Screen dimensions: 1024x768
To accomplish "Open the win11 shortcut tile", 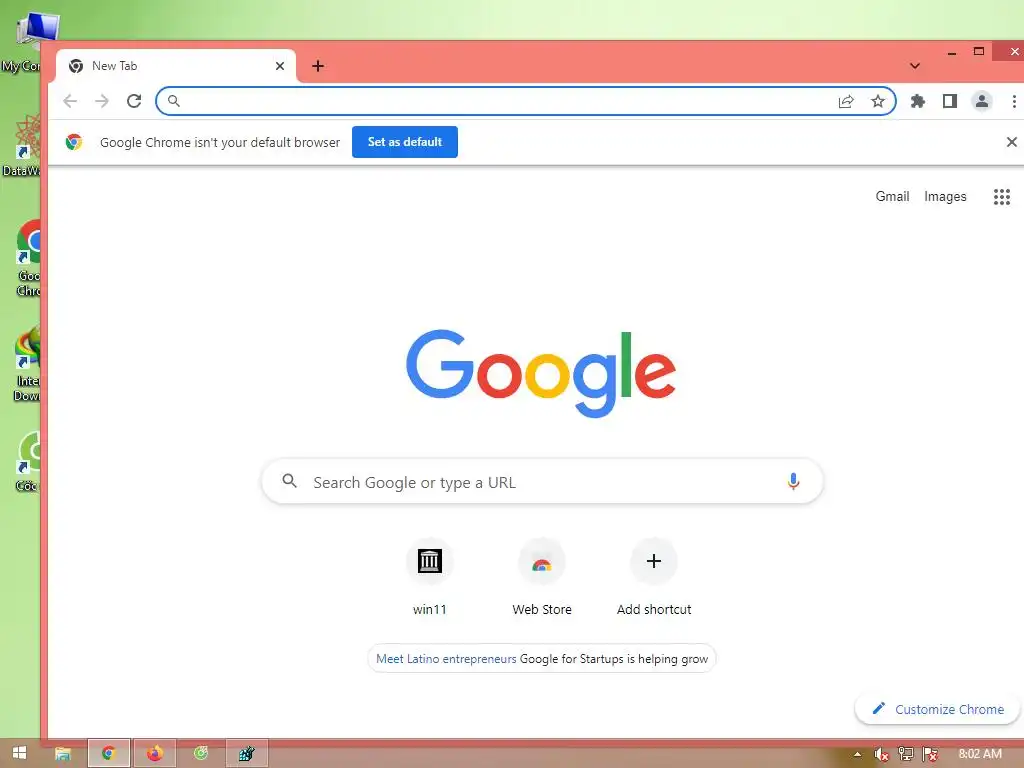I will 430,577.
